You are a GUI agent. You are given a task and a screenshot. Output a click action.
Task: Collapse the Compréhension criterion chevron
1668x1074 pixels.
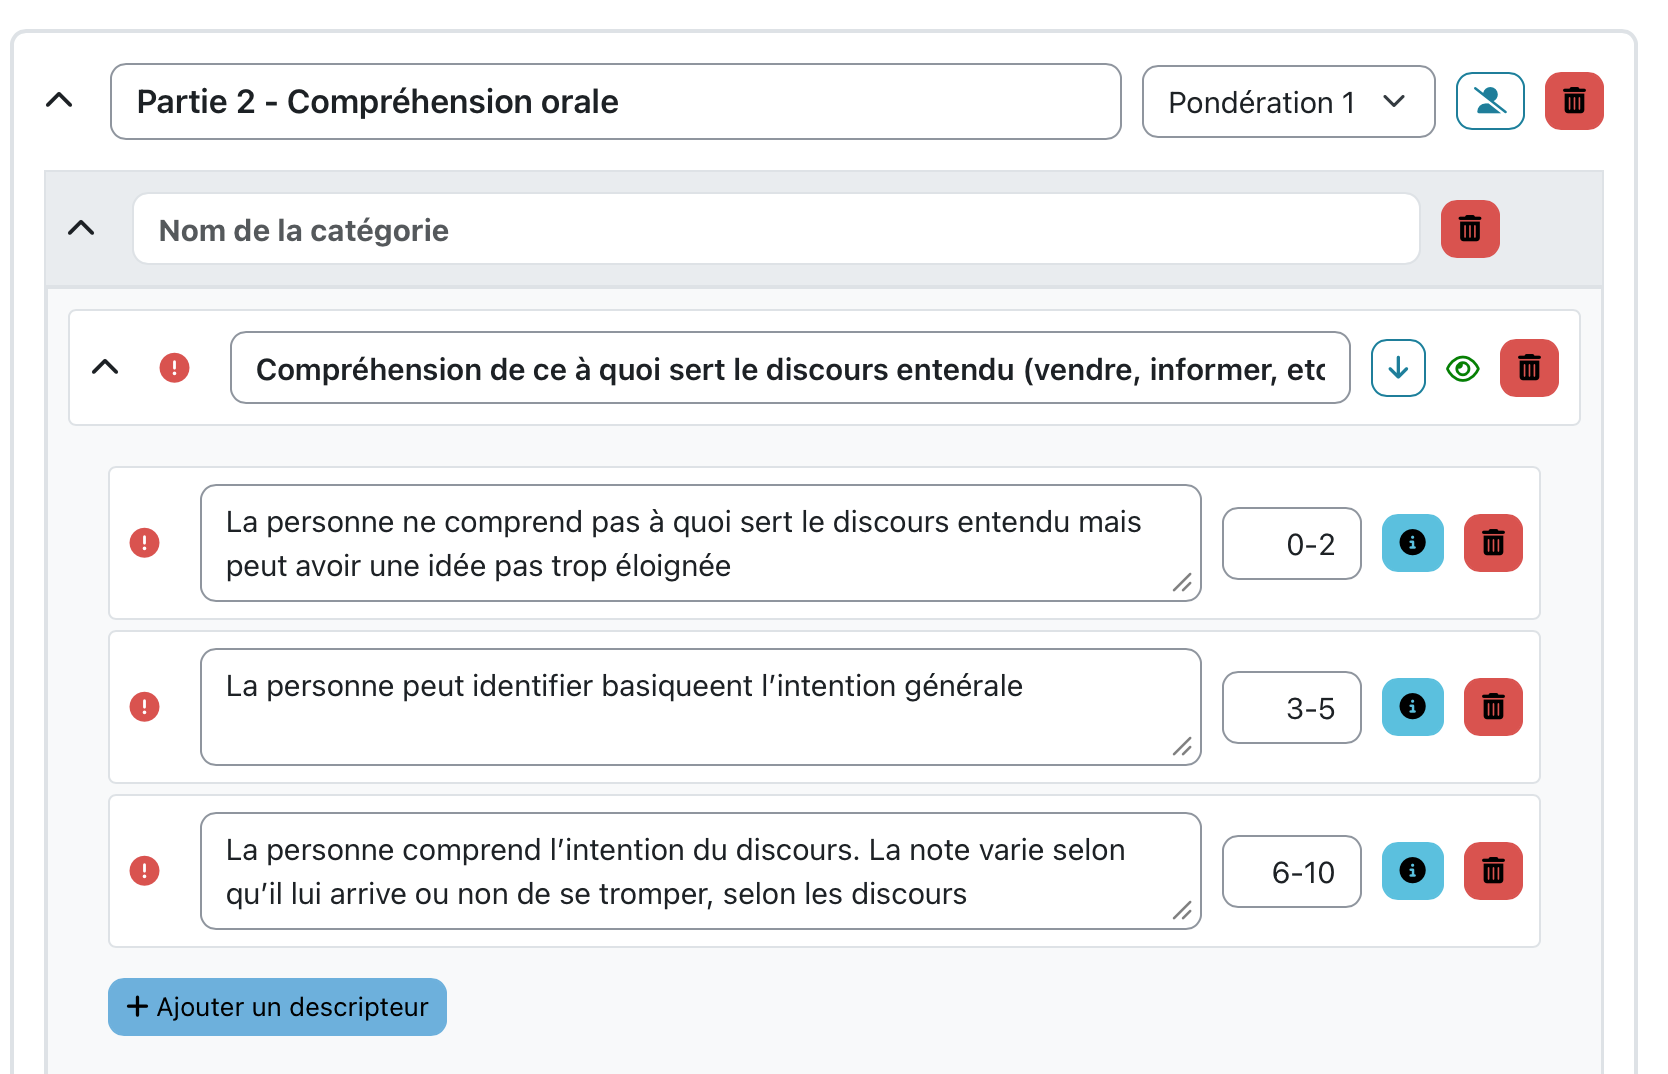click(105, 367)
